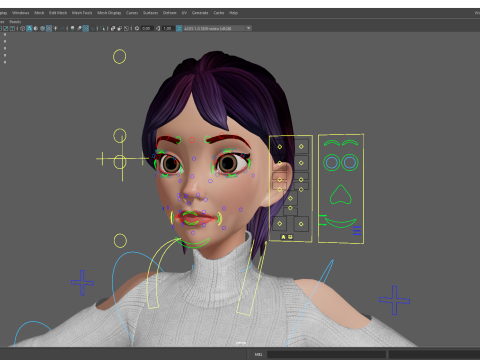This screenshot has height=360, width=480.
Task: Toggle the view transform icon before ACES
Action: tap(179, 28)
